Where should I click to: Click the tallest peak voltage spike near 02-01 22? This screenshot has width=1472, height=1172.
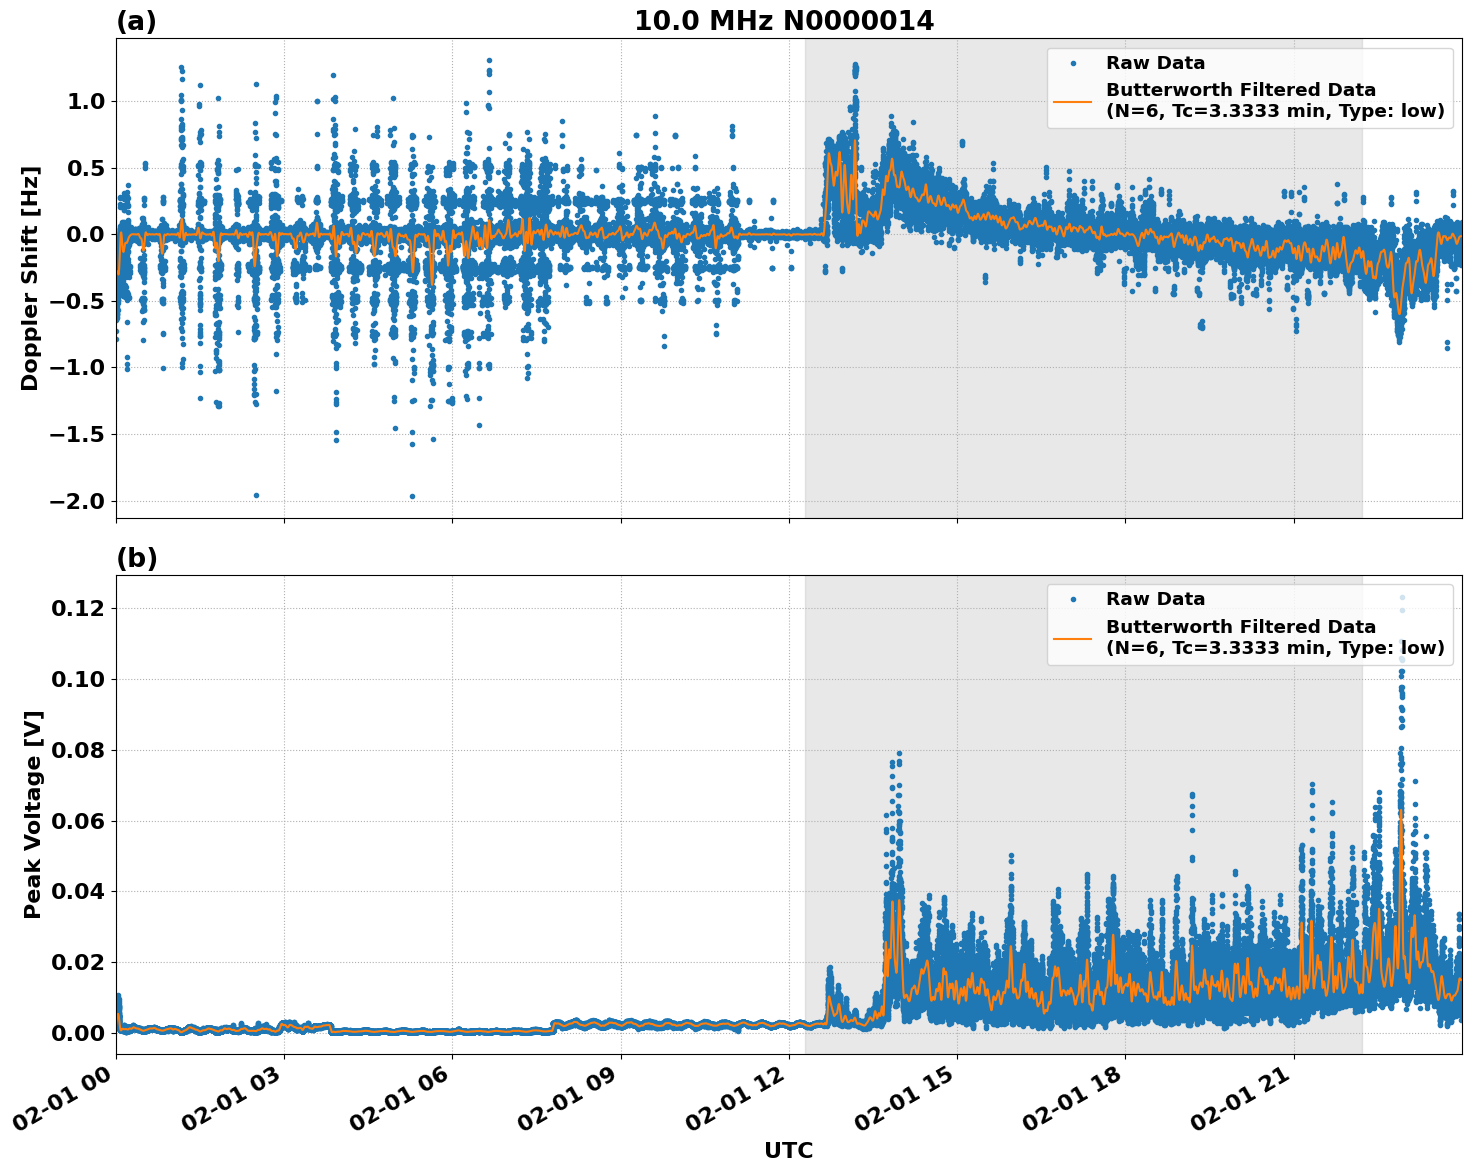[1400, 690]
